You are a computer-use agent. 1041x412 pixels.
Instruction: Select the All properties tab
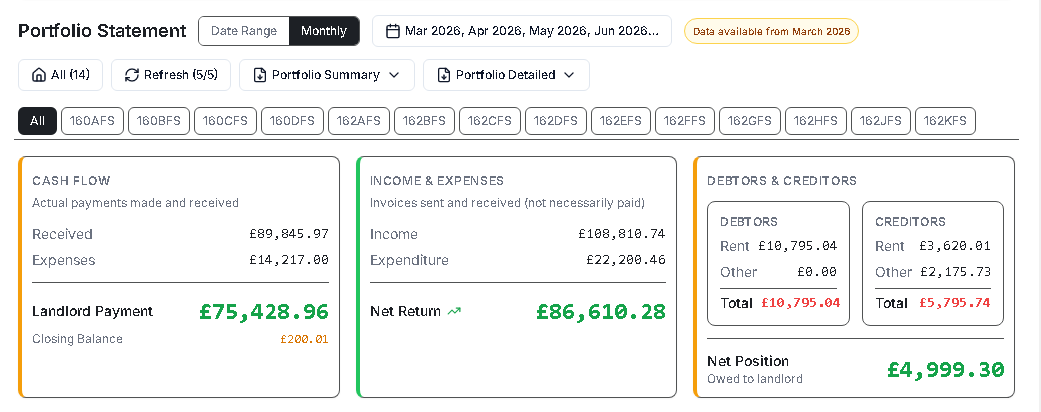coord(37,121)
